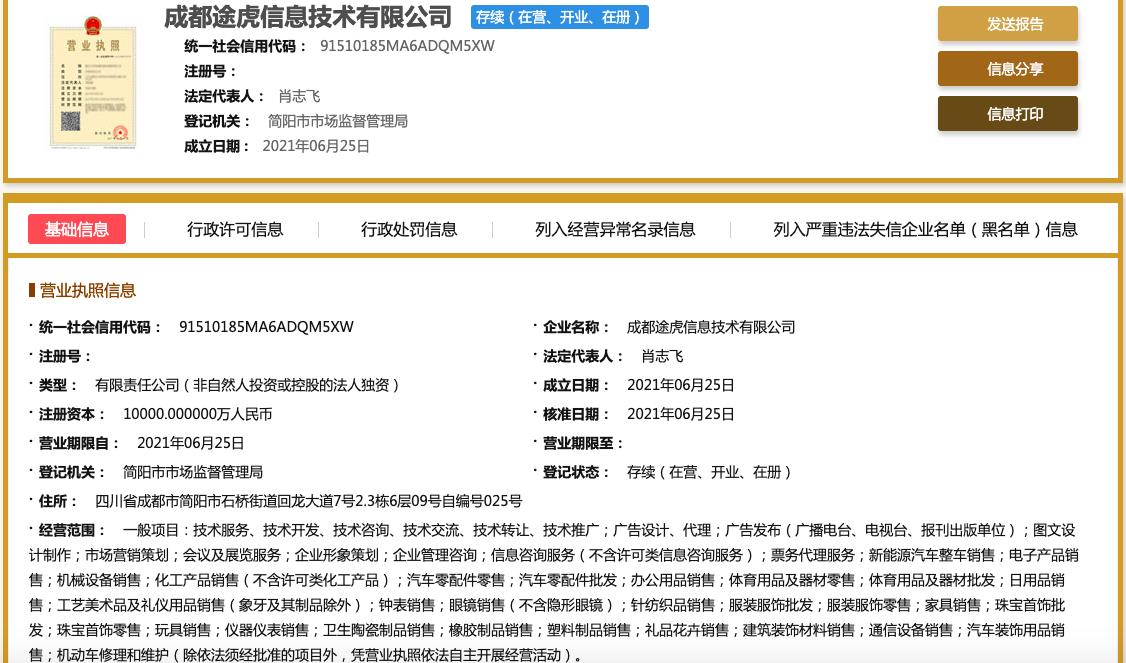Switch to the 行政许可信息 tab
The image size is (1126, 663).
(235, 229)
